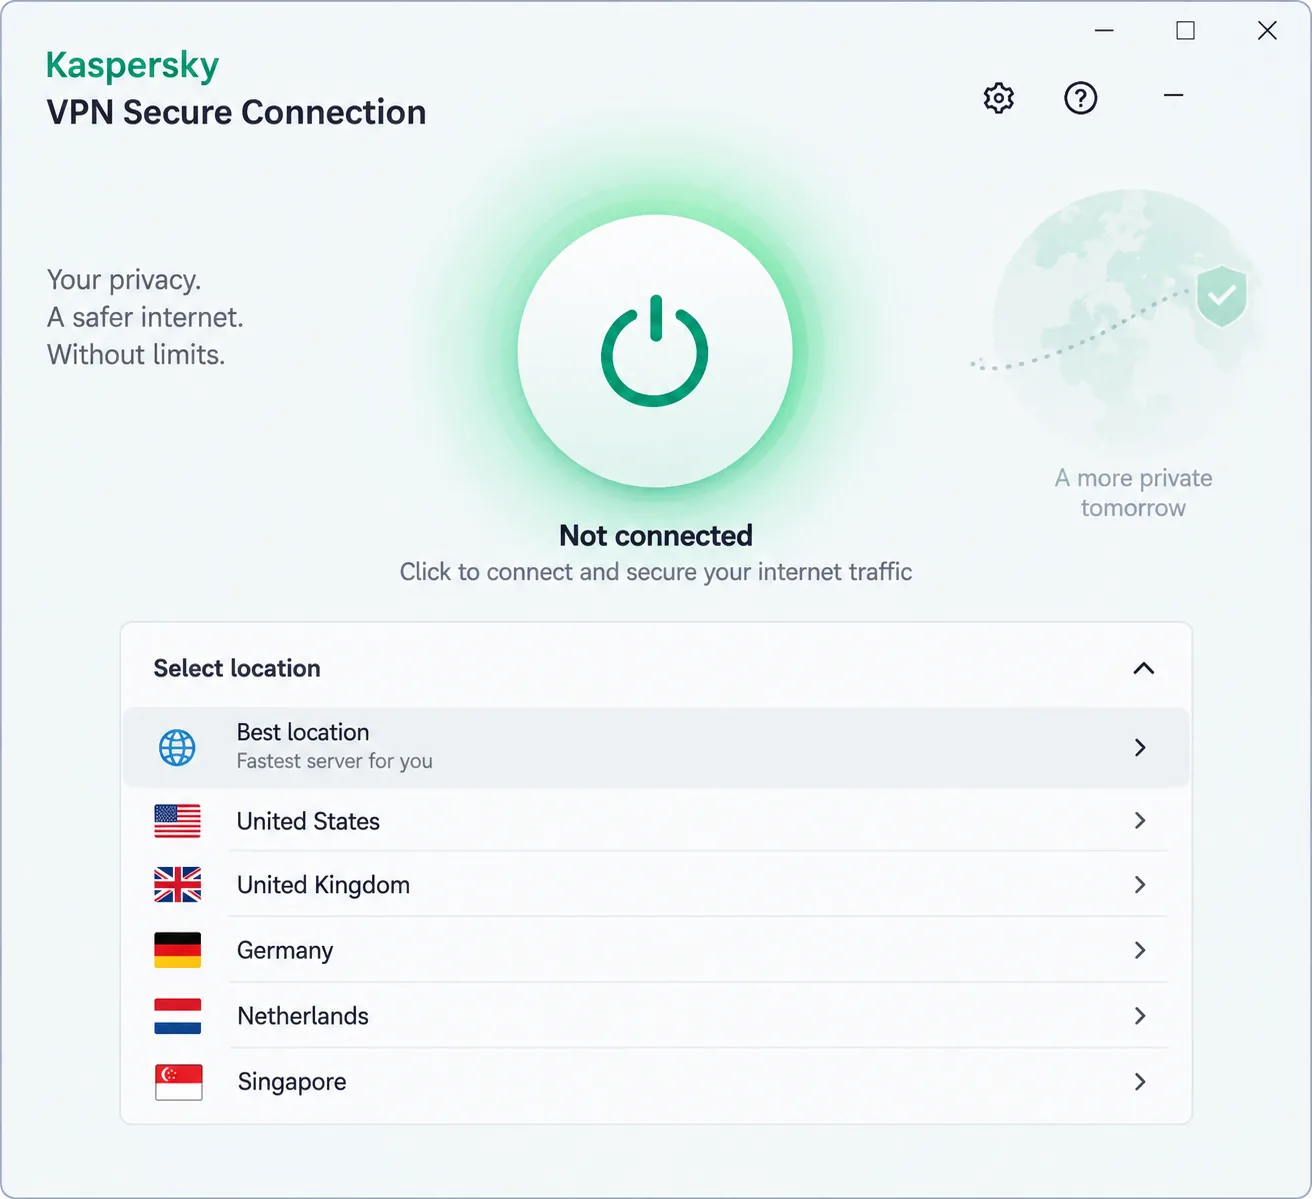Screen dimensions: 1312x1199
Task: Expand Singapore server list chevron
Action: [1140, 1082]
